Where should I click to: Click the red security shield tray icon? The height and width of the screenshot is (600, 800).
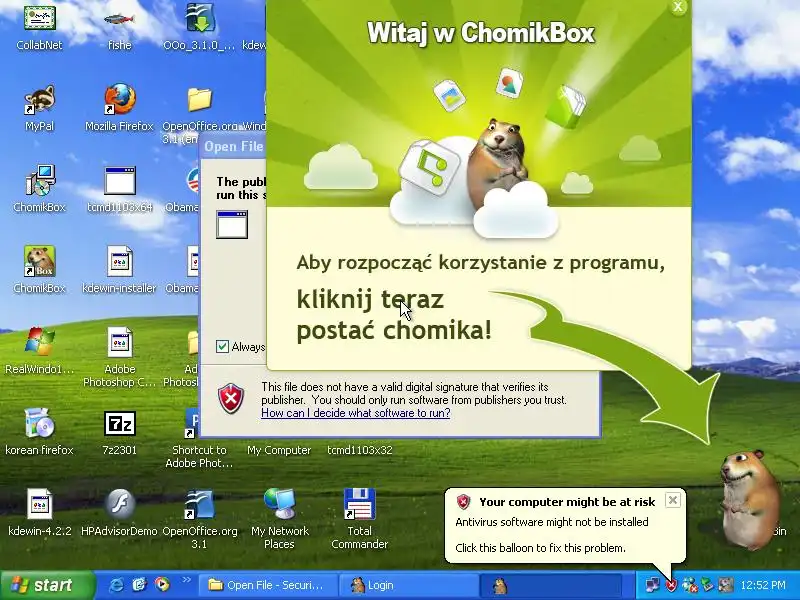pyautogui.click(x=671, y=585)
